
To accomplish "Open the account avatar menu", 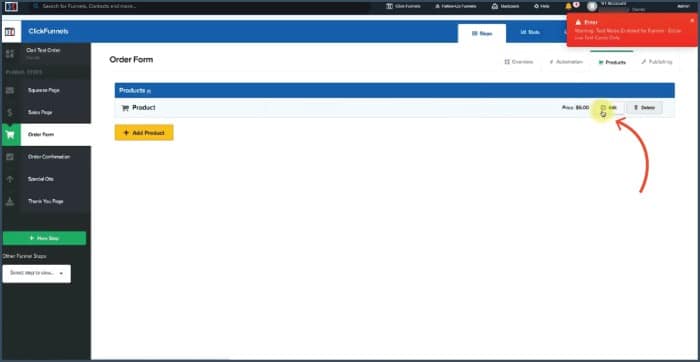I will pyautogui.click(x=592, y=6).
